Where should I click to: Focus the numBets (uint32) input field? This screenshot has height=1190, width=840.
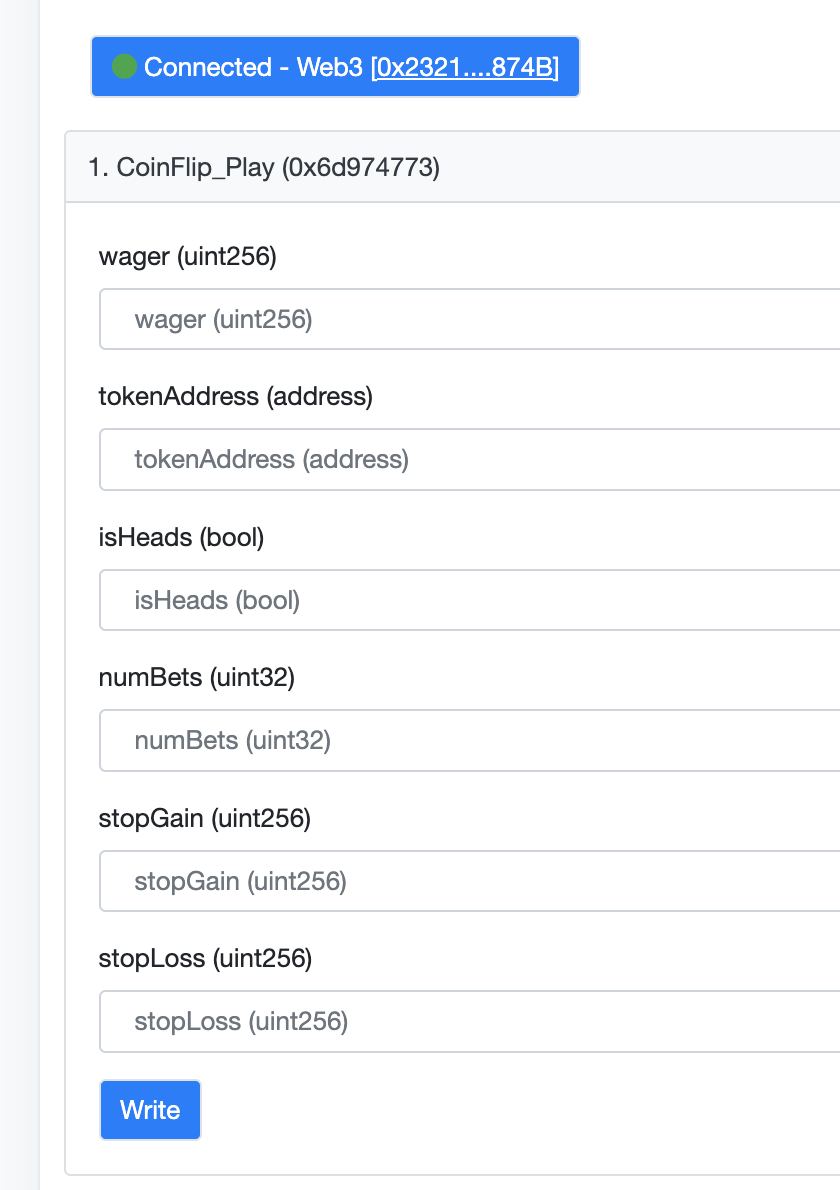470,741
